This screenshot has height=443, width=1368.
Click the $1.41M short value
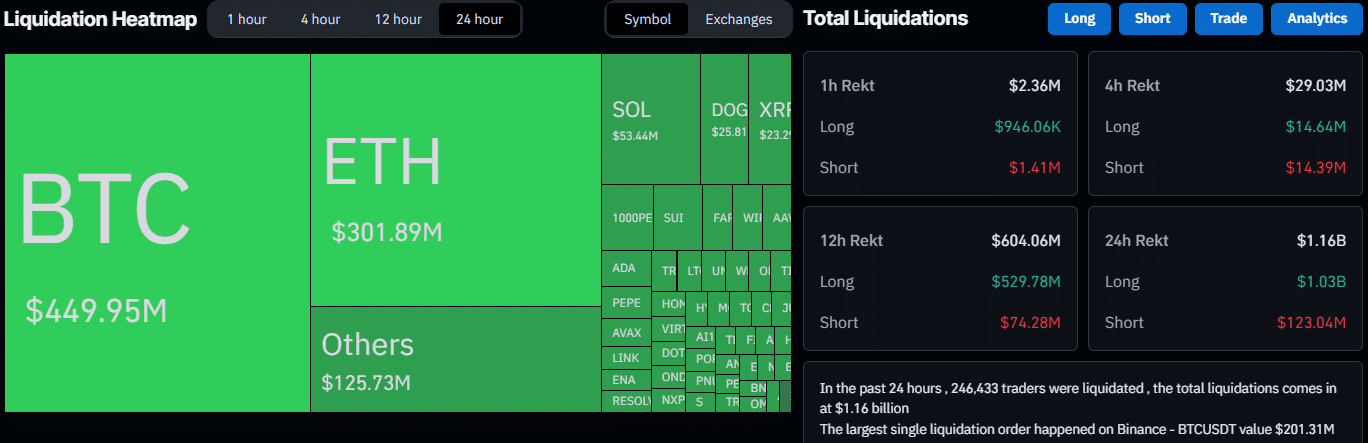click(x=1036, y=168)
